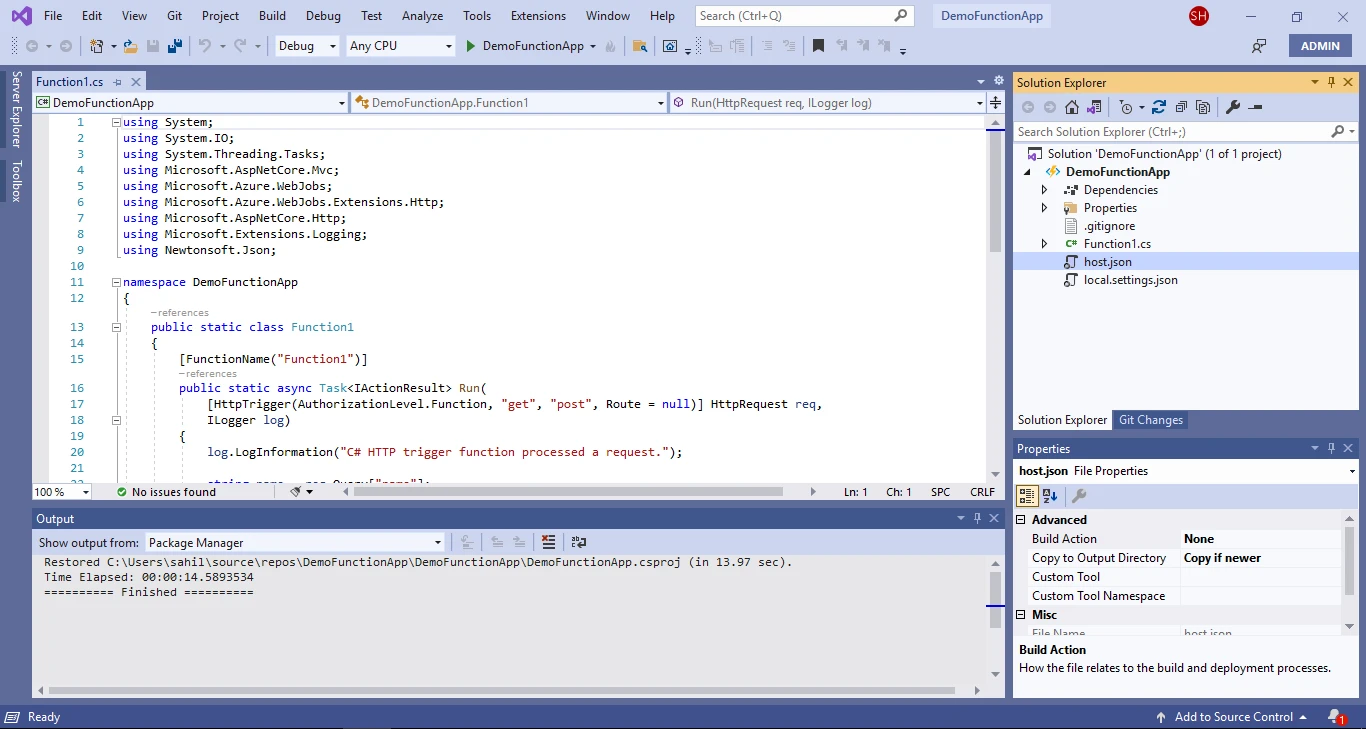Click inside the Search Solution Explorer box
This screenshot has height=729, width=1366.
click(1150, 131)
